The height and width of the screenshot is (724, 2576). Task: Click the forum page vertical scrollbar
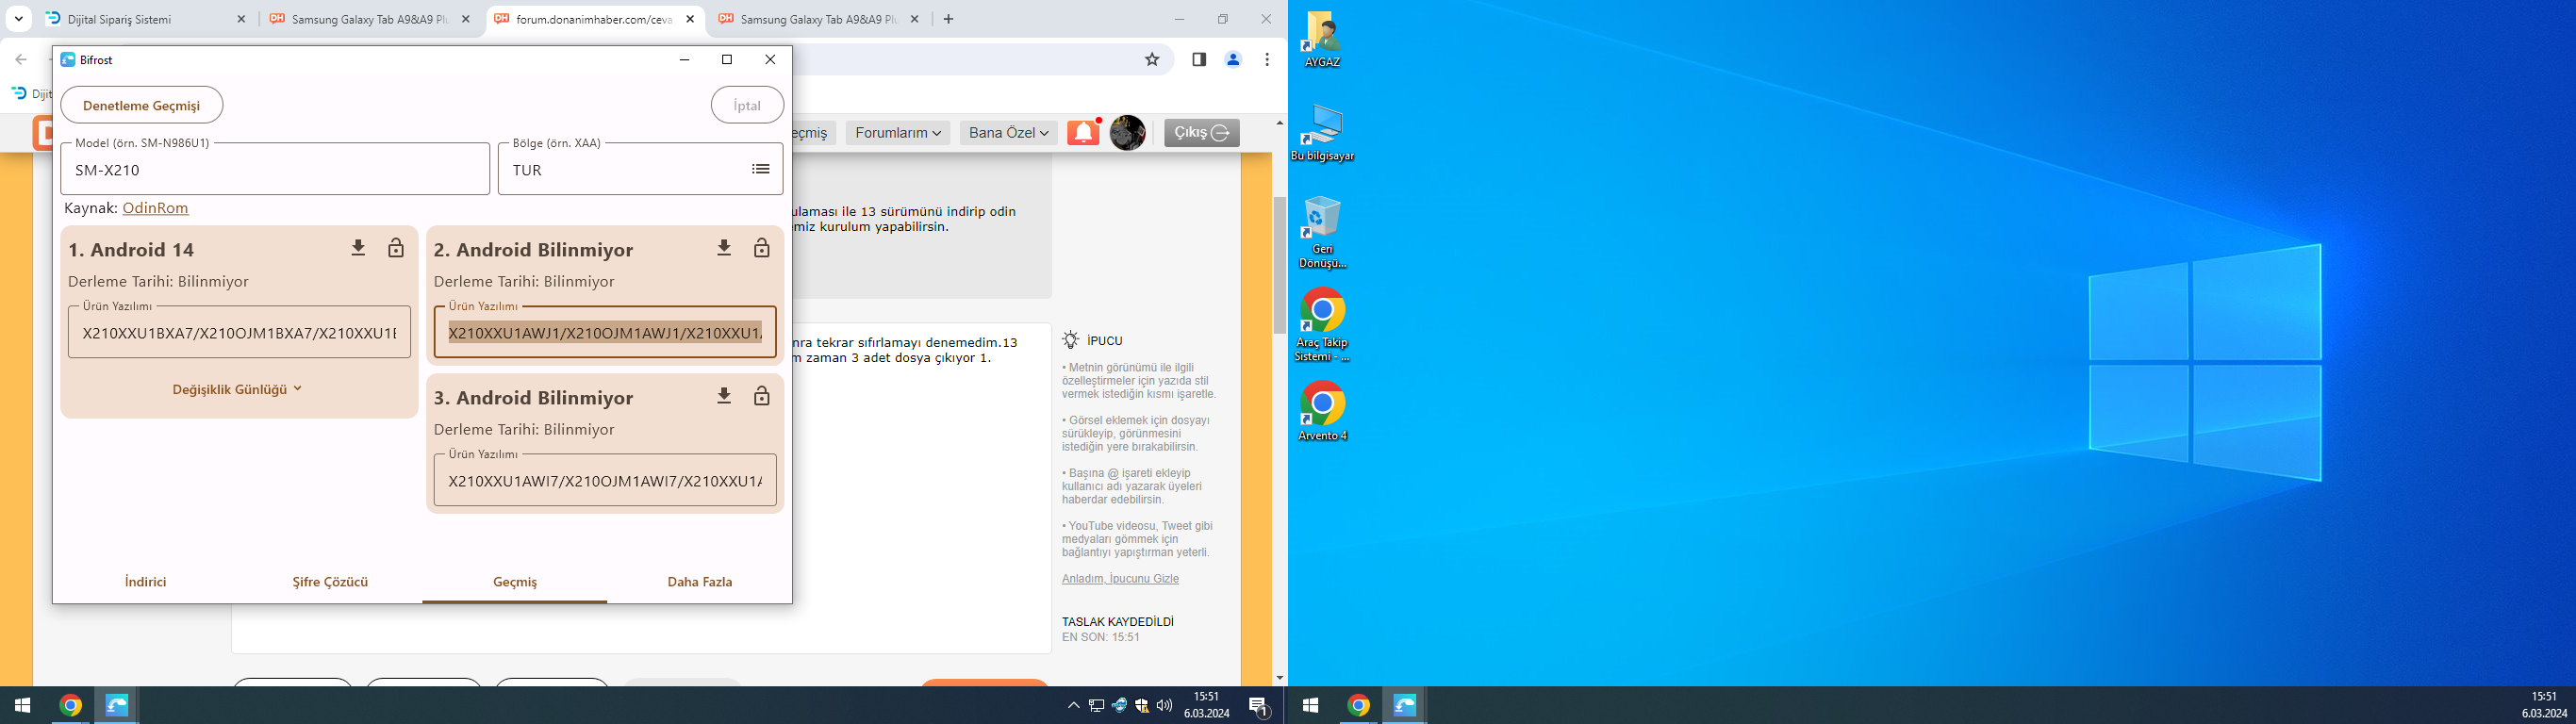point(1279,265)
